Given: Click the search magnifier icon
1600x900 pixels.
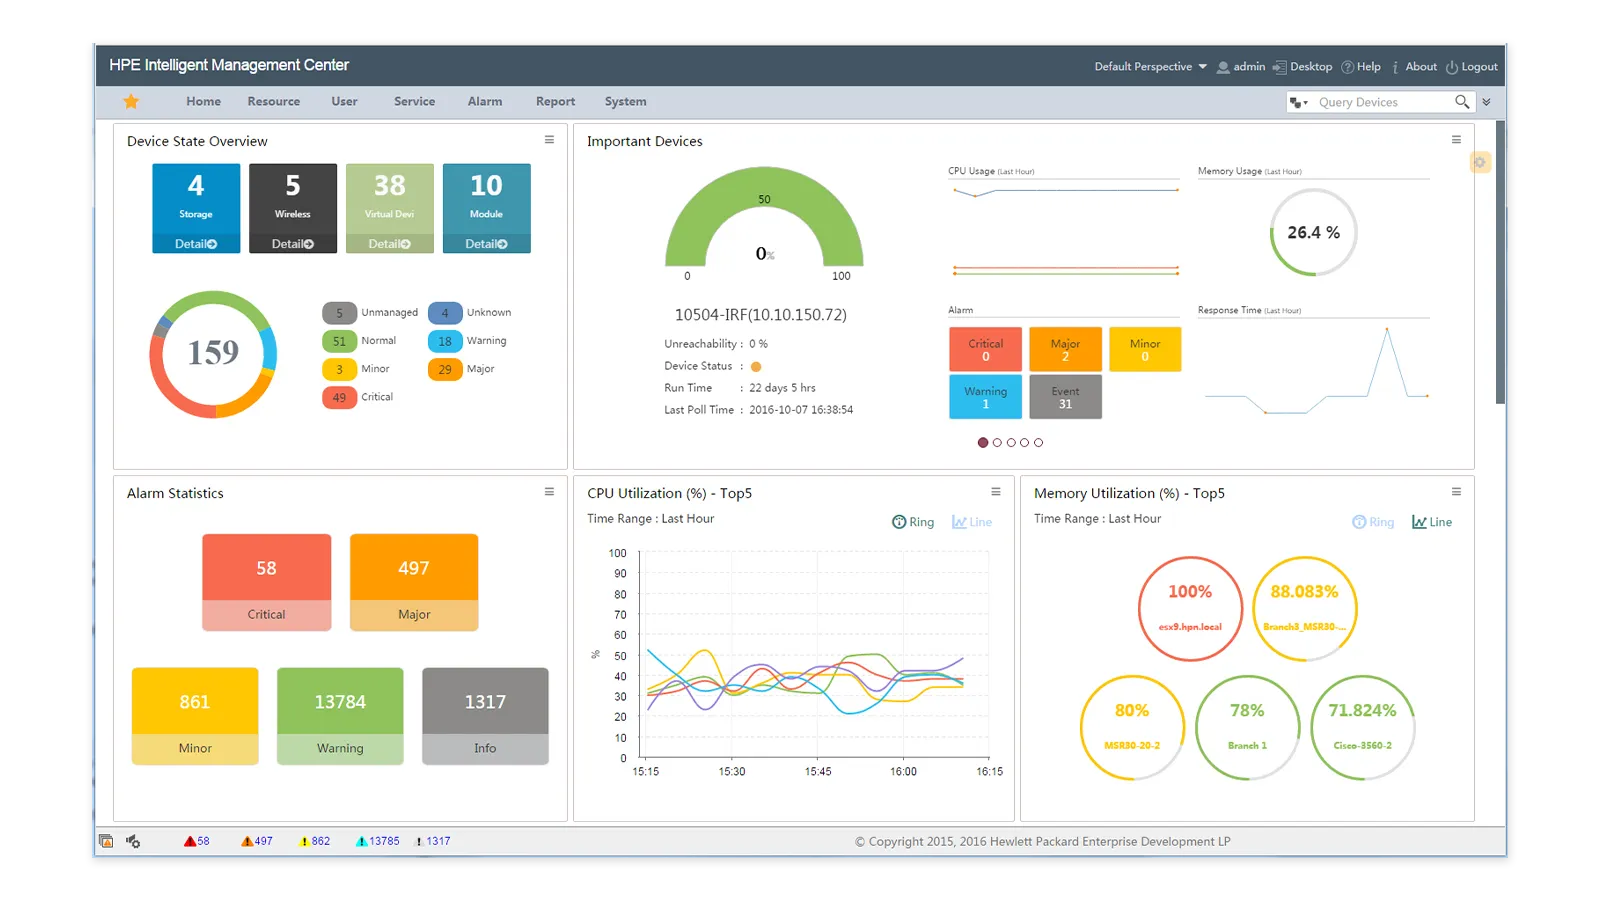Looking at the screenshot, I should [1462, 101].
